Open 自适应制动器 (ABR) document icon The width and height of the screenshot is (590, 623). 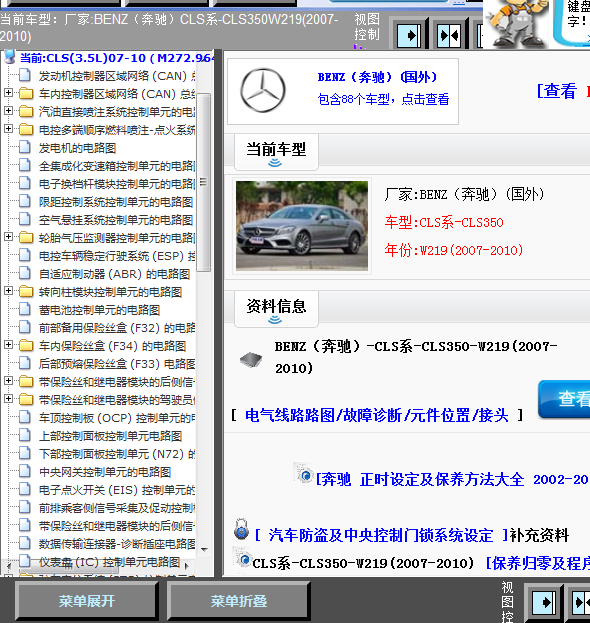tap(25, 273)
